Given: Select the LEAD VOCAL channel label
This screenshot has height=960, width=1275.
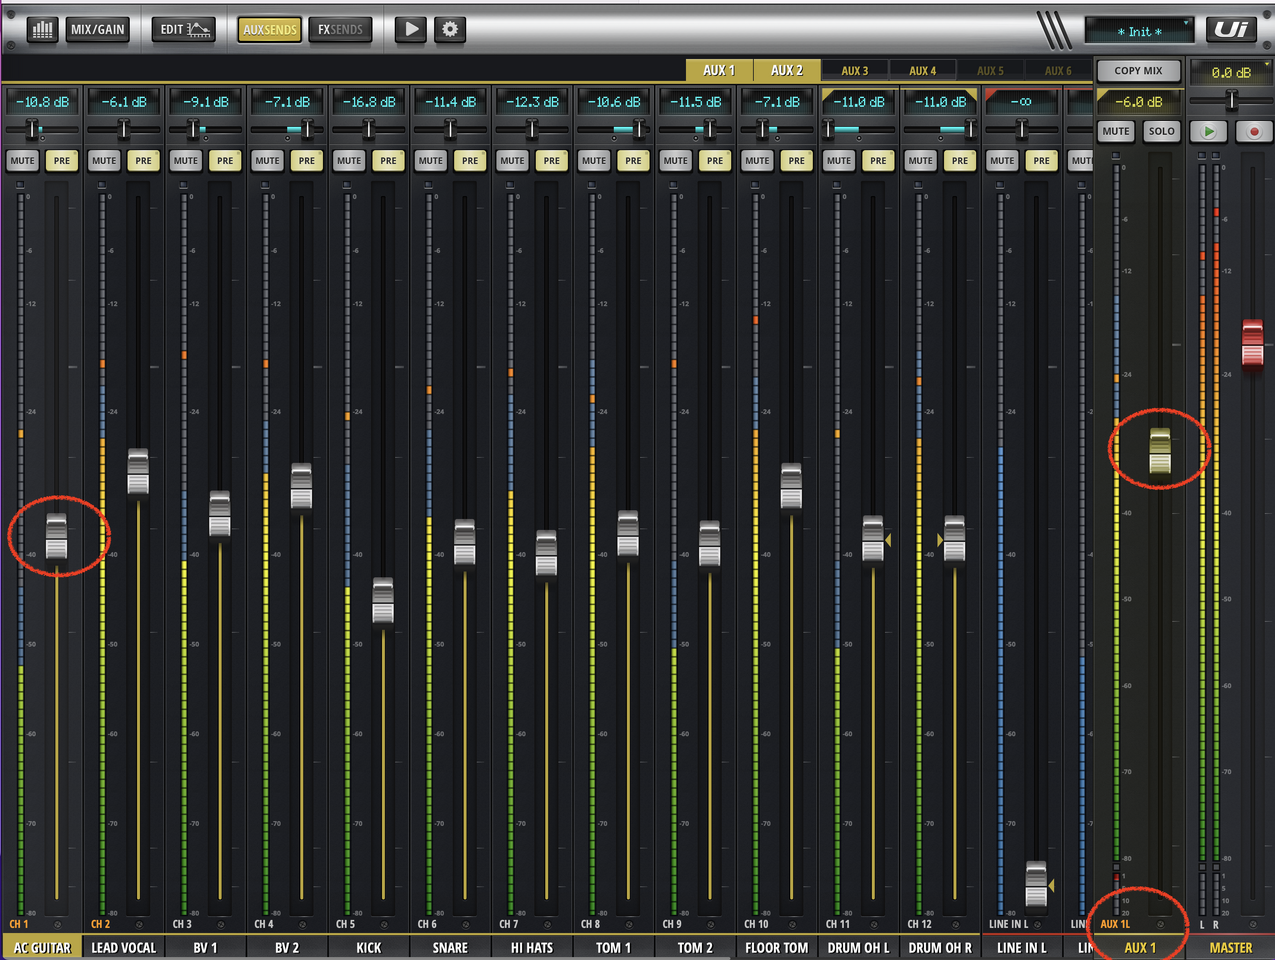Looking at the screenshot, I should (124, 947).
